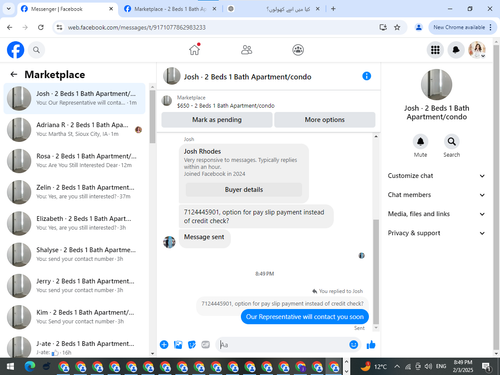Attach a photo using the image icon

coord(178,345)
